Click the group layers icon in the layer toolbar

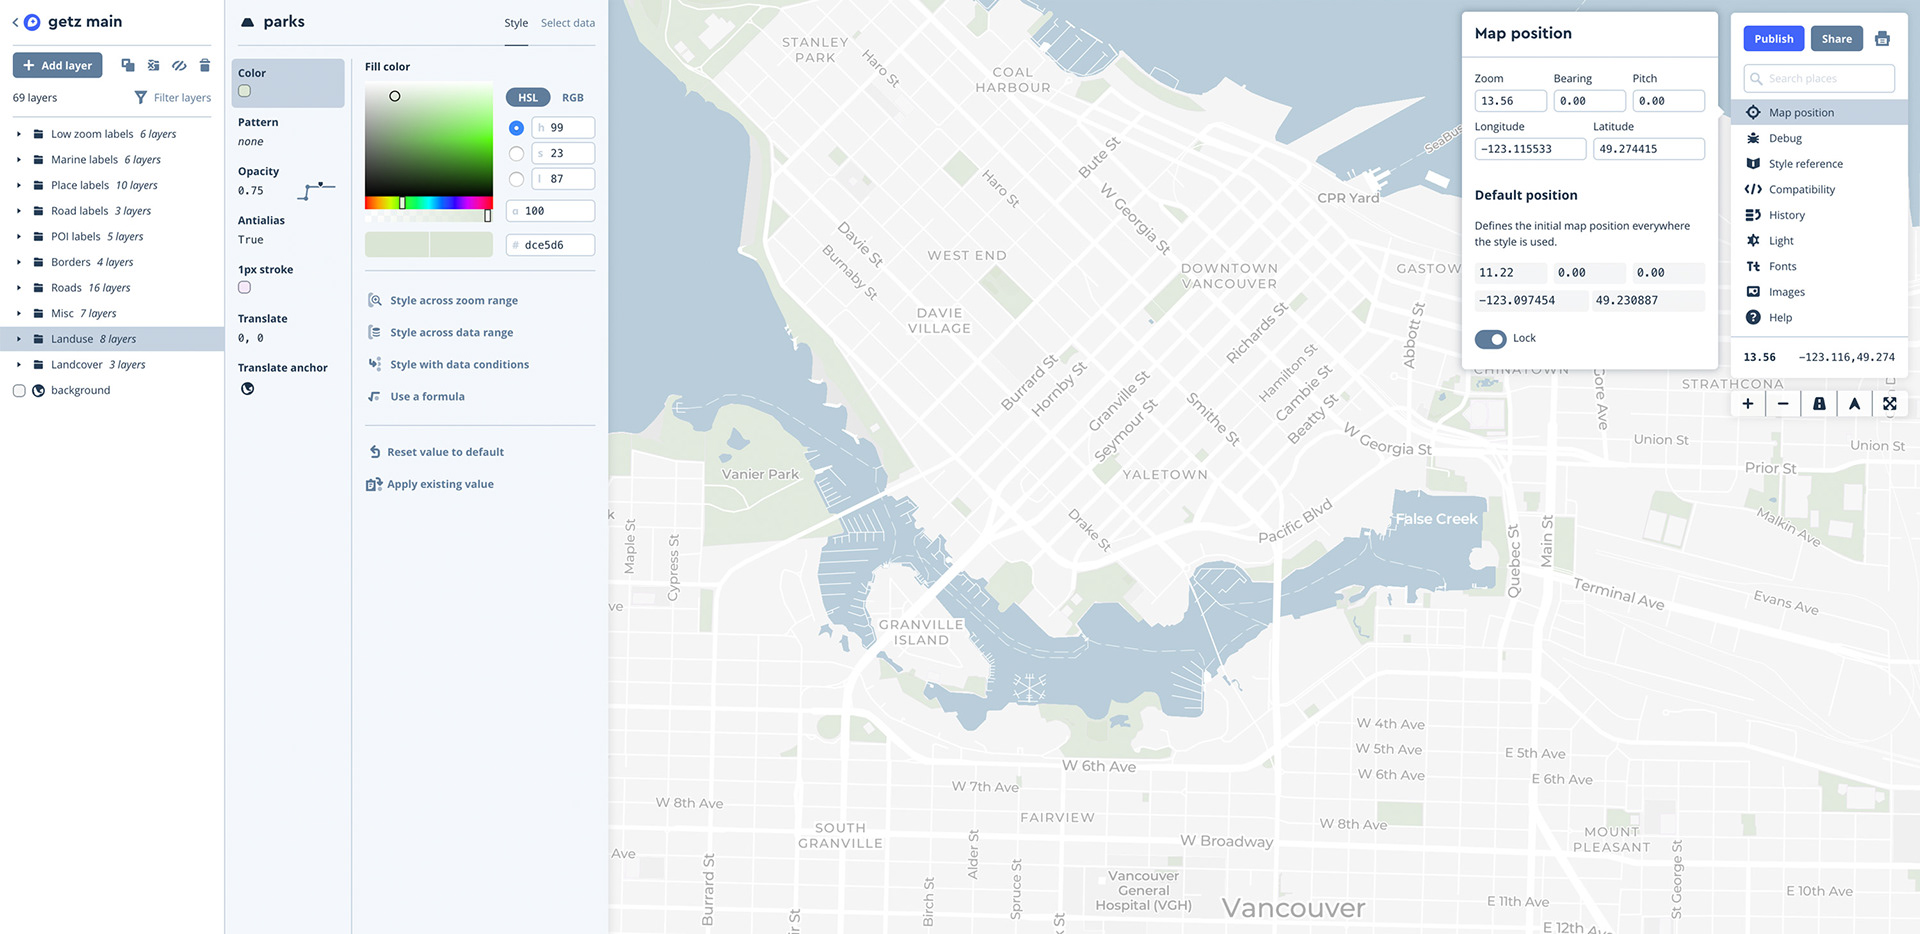153,65
